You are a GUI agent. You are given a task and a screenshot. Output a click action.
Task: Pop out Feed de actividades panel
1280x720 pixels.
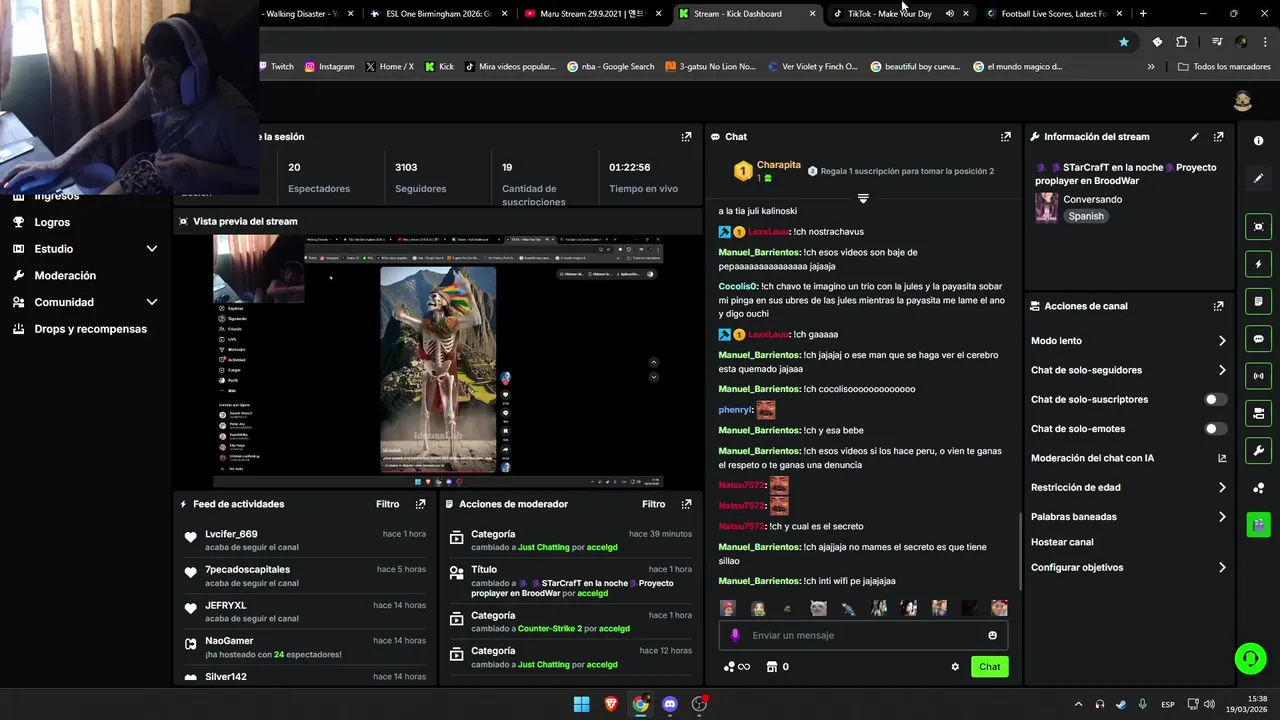(420, 504)
